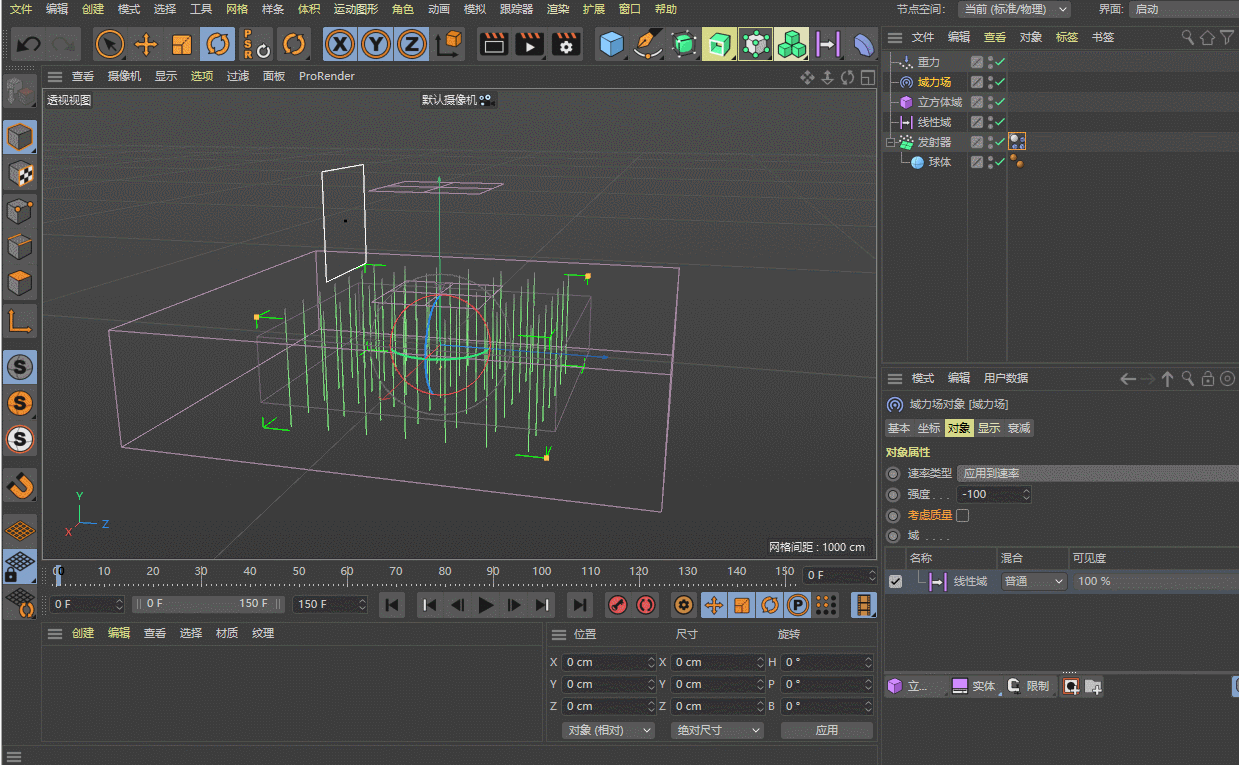The width and height of the screenshot is (1239, 765).
Task: Toggle X axis lock
Action: (x=341, y=45)
